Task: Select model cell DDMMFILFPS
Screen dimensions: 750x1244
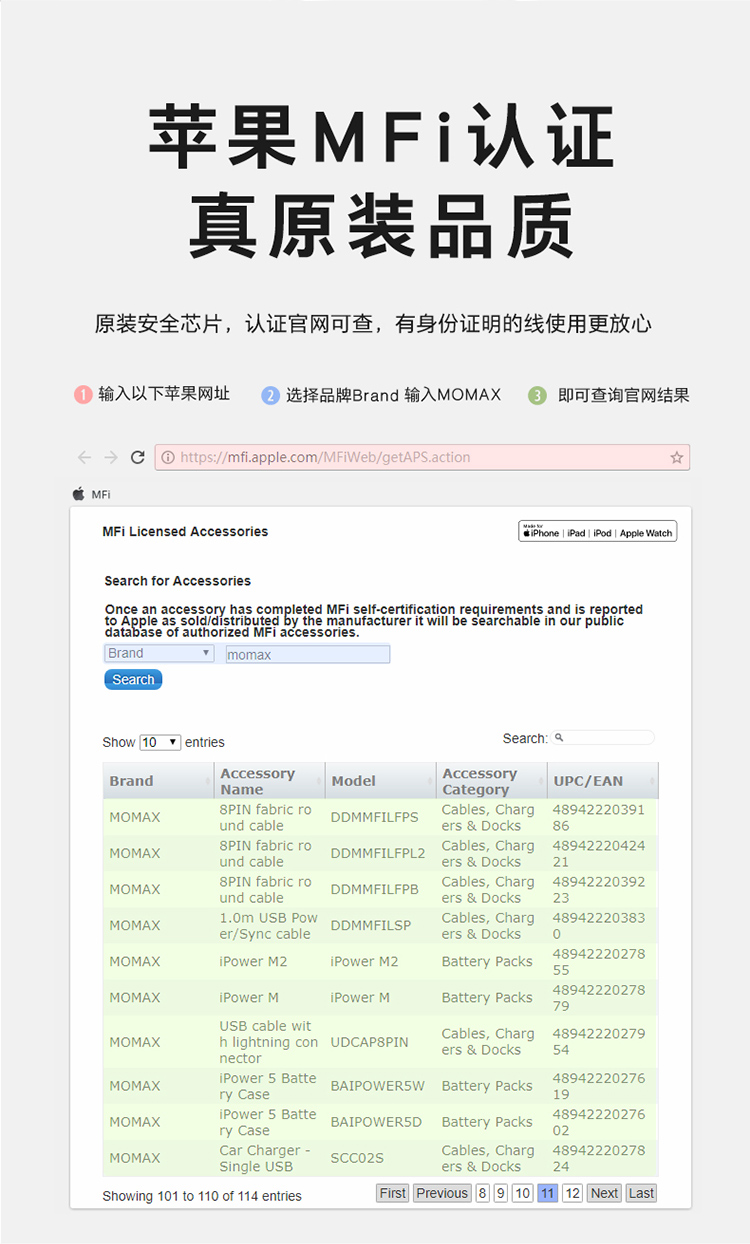Action: pos(374,817)
